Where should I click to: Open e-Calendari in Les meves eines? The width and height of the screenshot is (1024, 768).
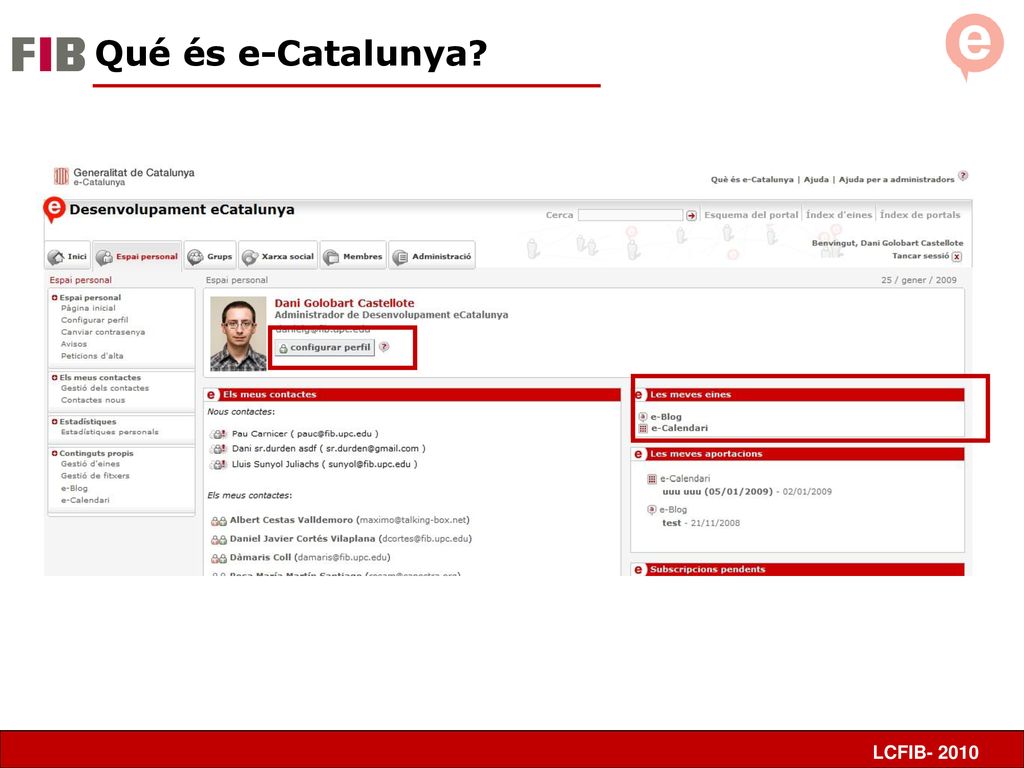click(679, 428)
